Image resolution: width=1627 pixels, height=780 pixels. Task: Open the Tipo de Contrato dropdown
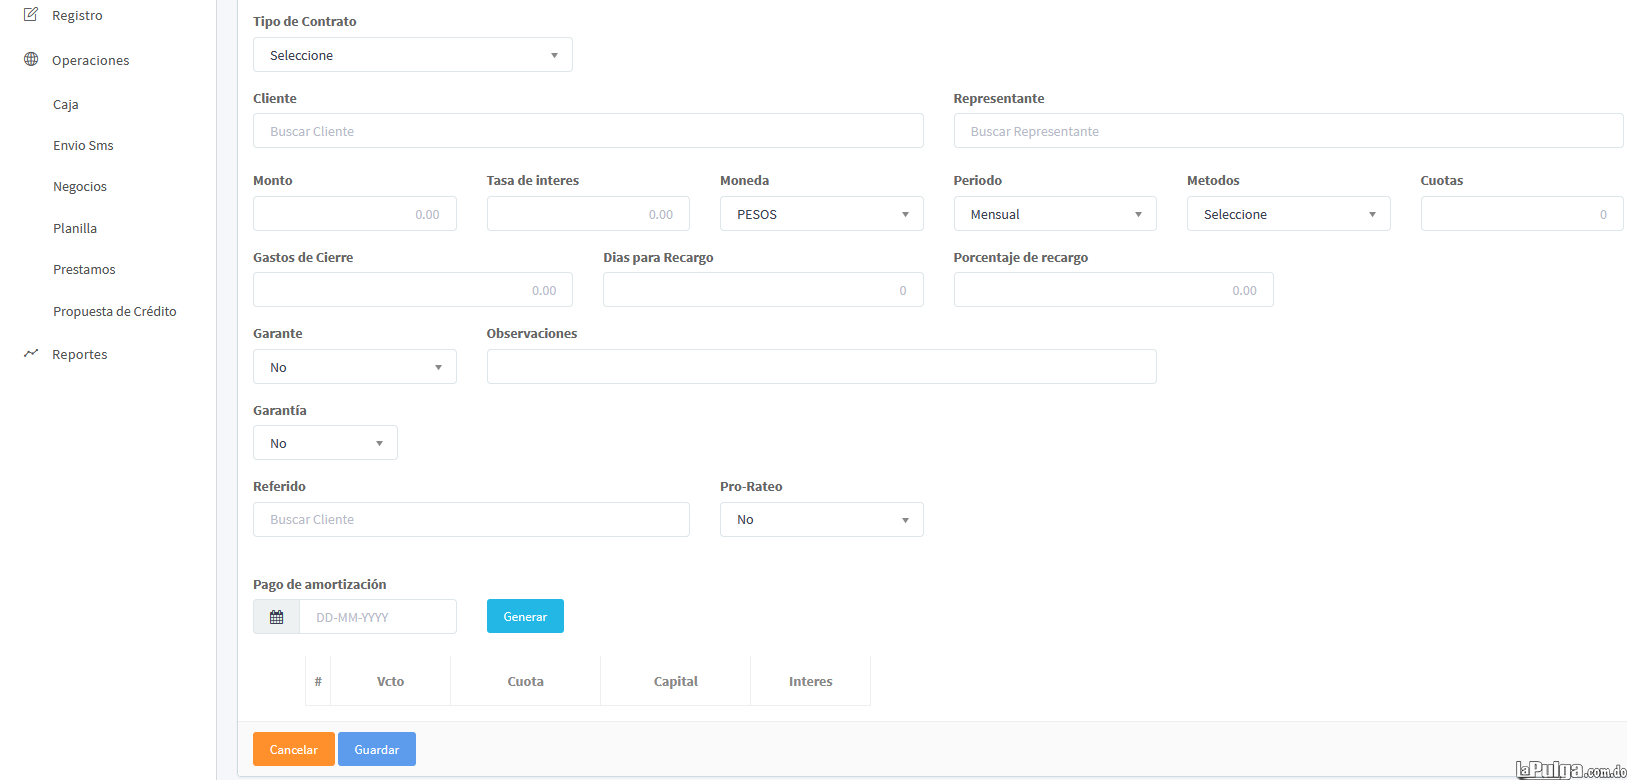[413, 55]
